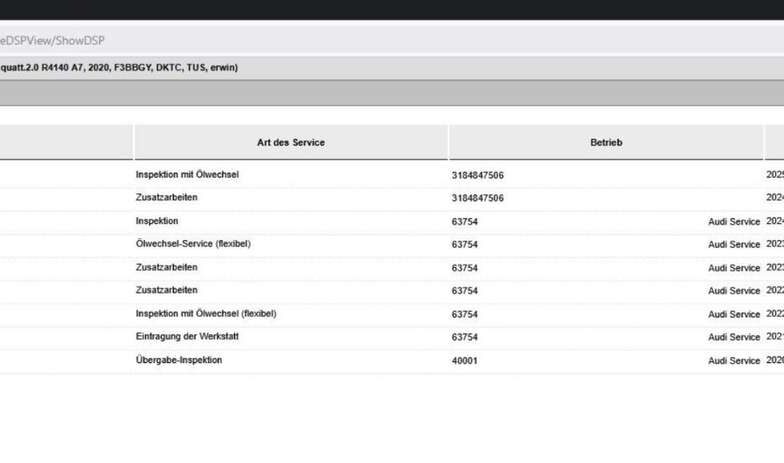Click the vehicle info title bar text
The height and width of the screenshot is (463, 784).
click(x=119, y=68)
